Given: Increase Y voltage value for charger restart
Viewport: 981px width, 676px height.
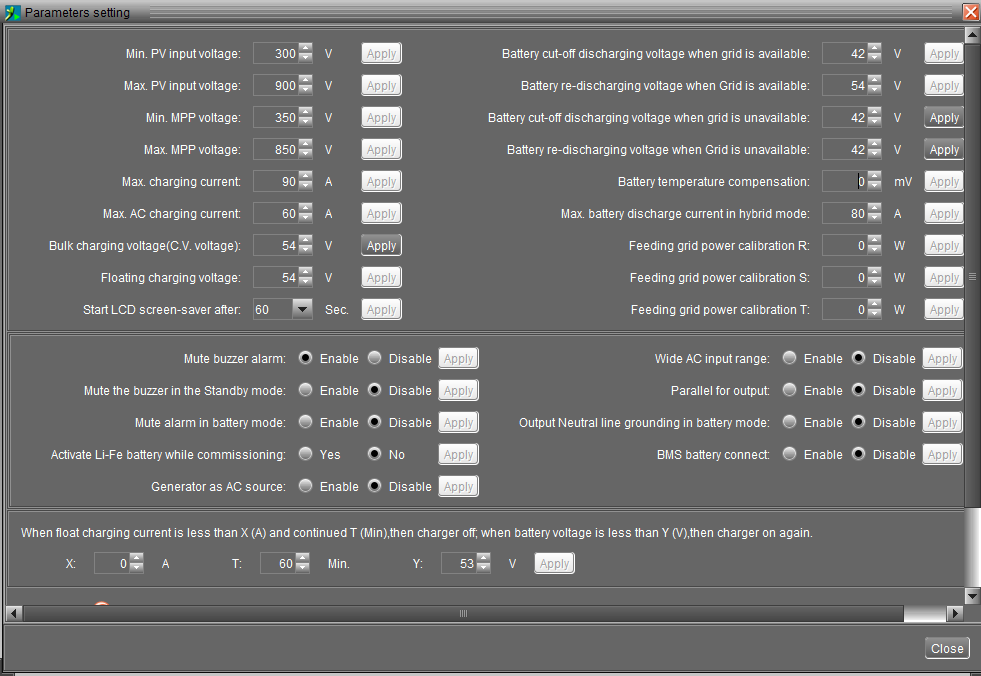Looking at the screenshot, I should [484, 559].
